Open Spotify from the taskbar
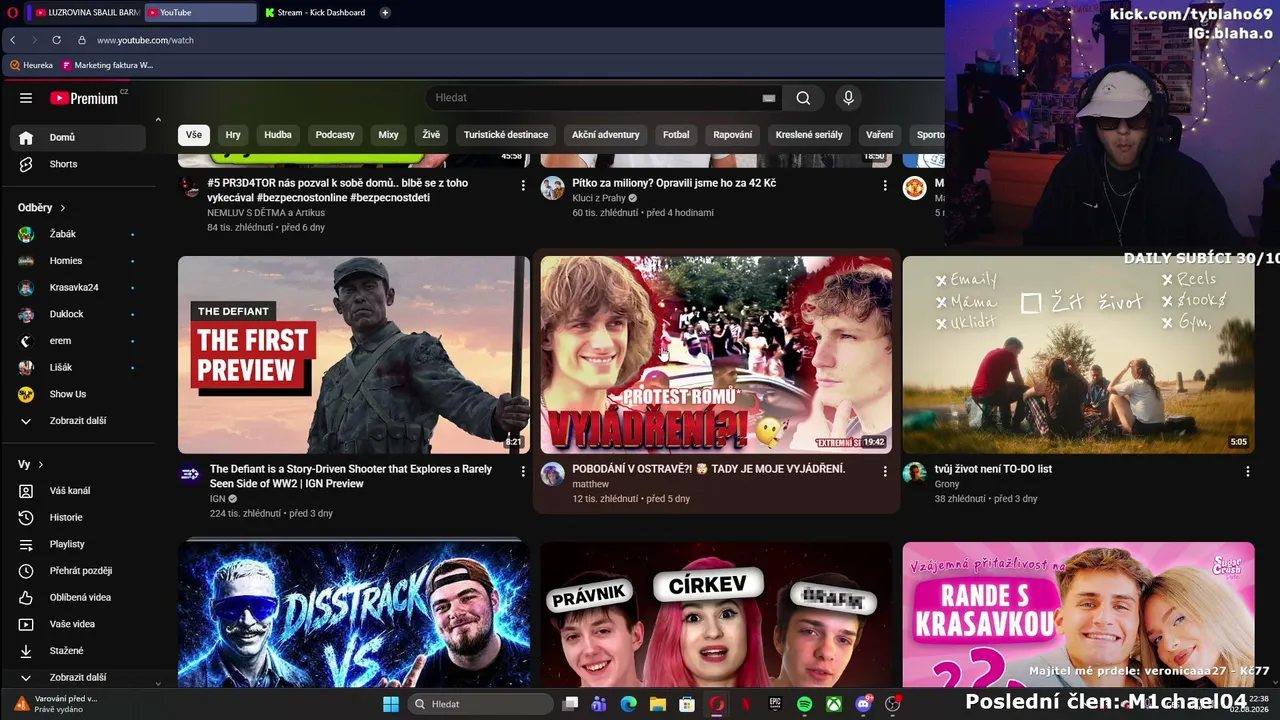 (x=804, y=704)
